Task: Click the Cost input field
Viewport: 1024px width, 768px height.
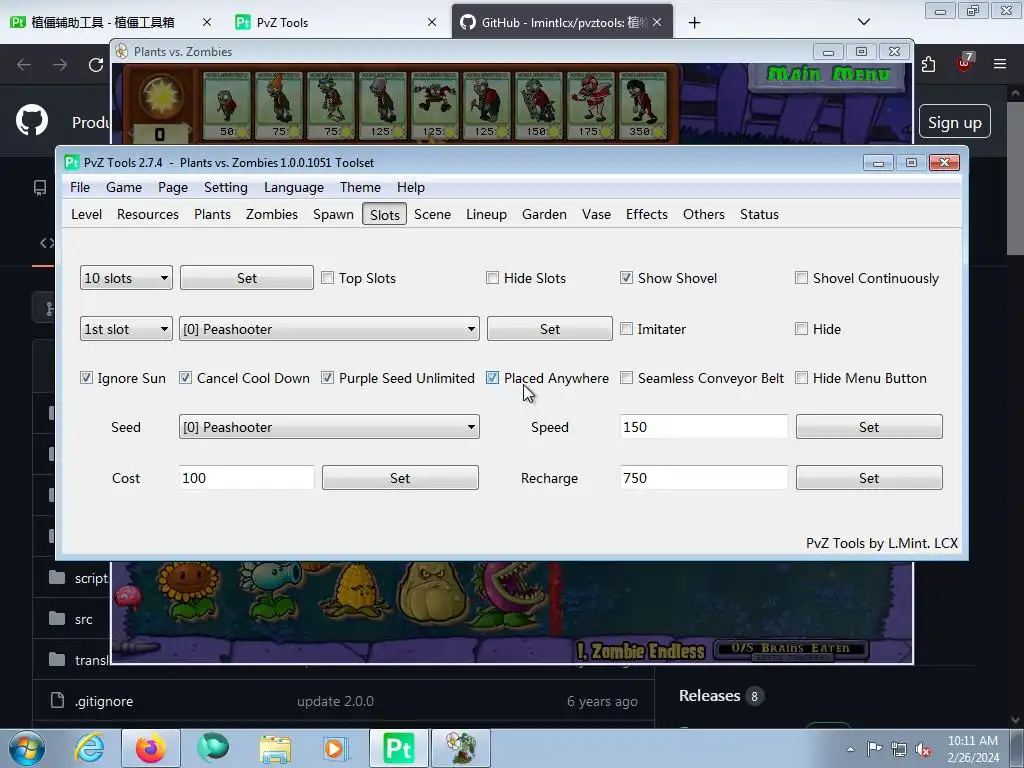Action: pyautogui.click(x=247, y=478)
